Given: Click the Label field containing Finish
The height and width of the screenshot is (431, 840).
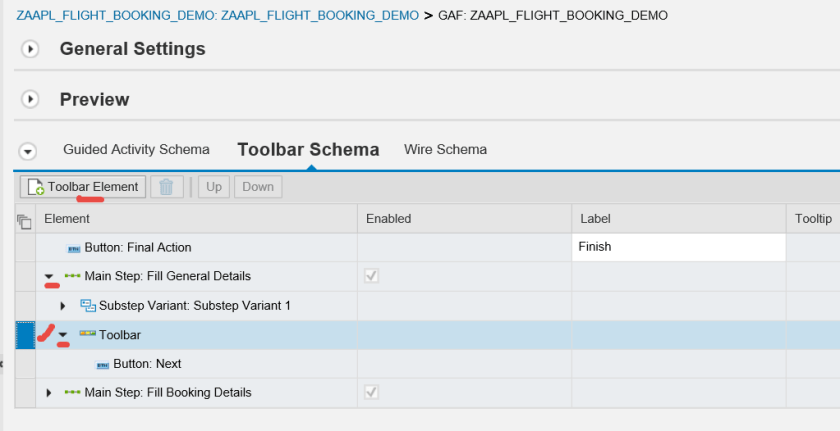Looking at the screenshot, I should pos(678,247).
